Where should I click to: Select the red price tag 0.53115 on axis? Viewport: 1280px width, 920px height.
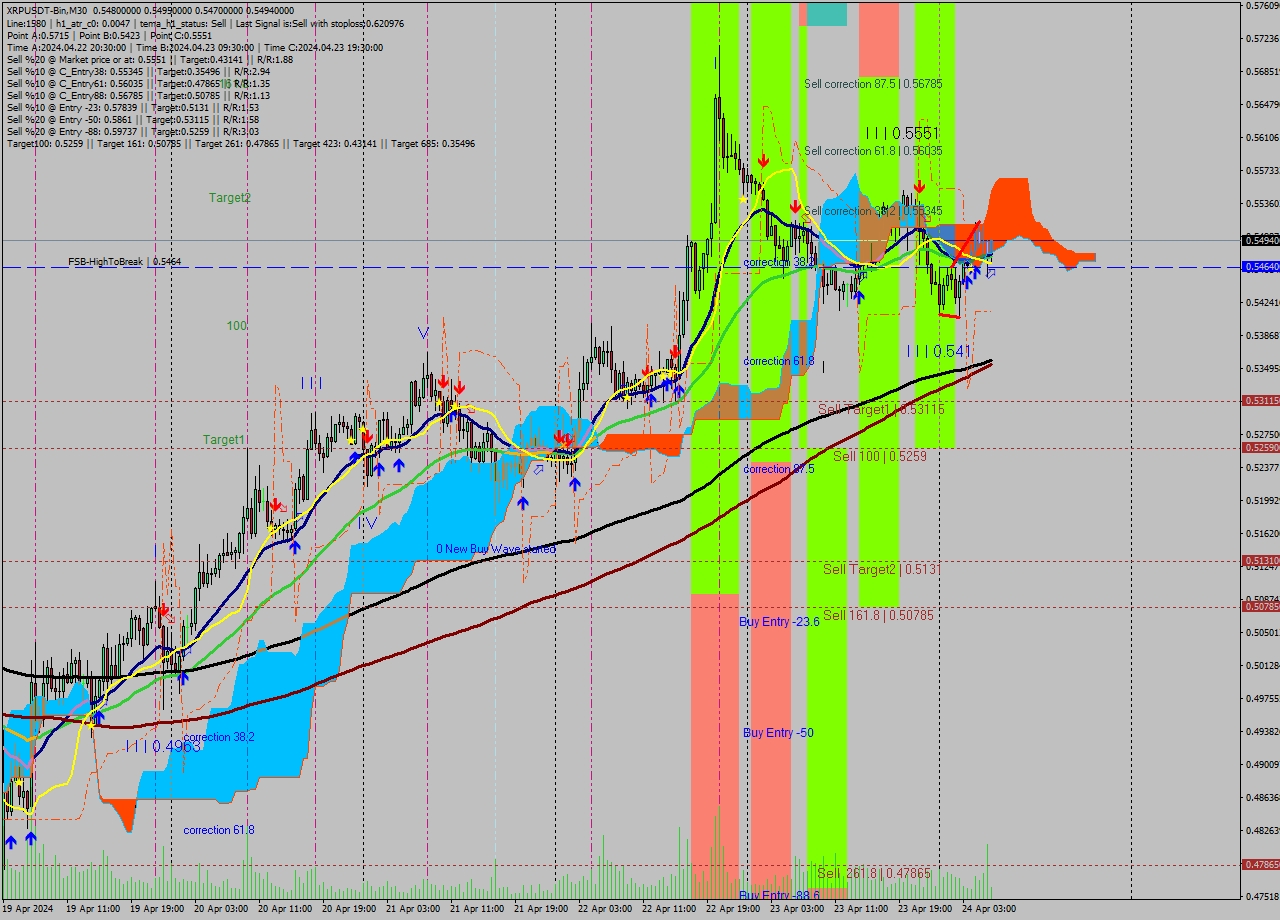pyautogui.click(x=1260, y=400)
